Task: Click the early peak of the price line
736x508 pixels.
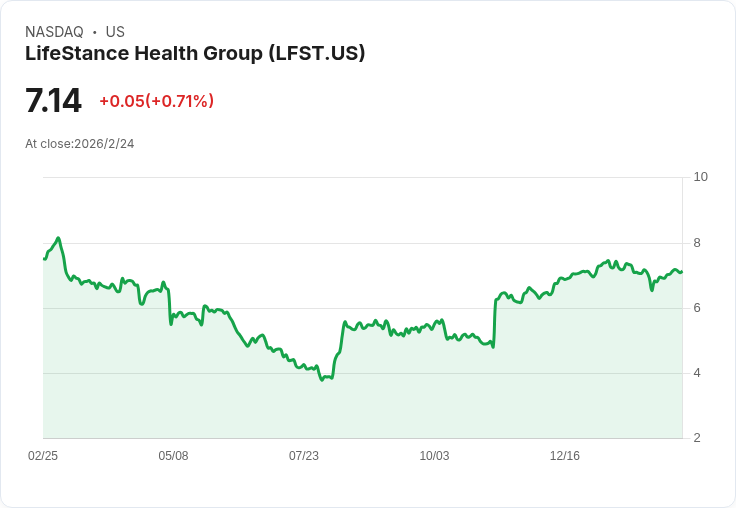Action: click(x=59, y=238)
